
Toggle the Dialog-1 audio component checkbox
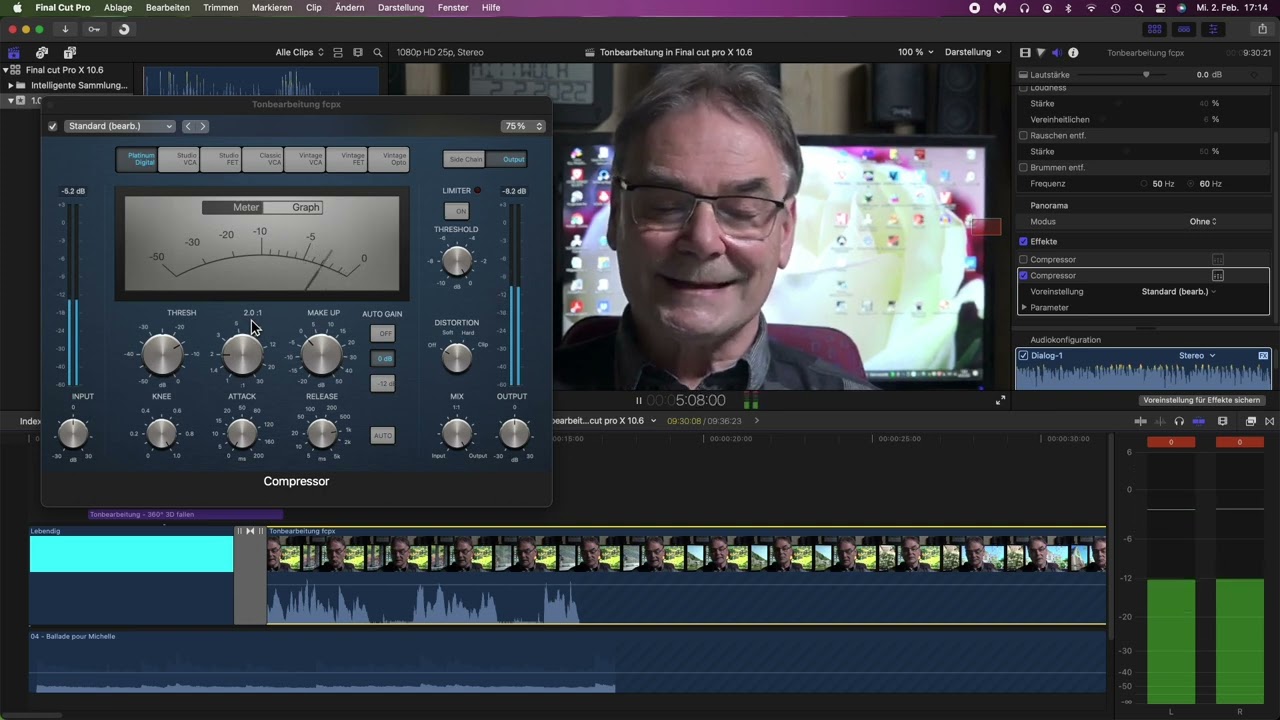pos(1023,355)
